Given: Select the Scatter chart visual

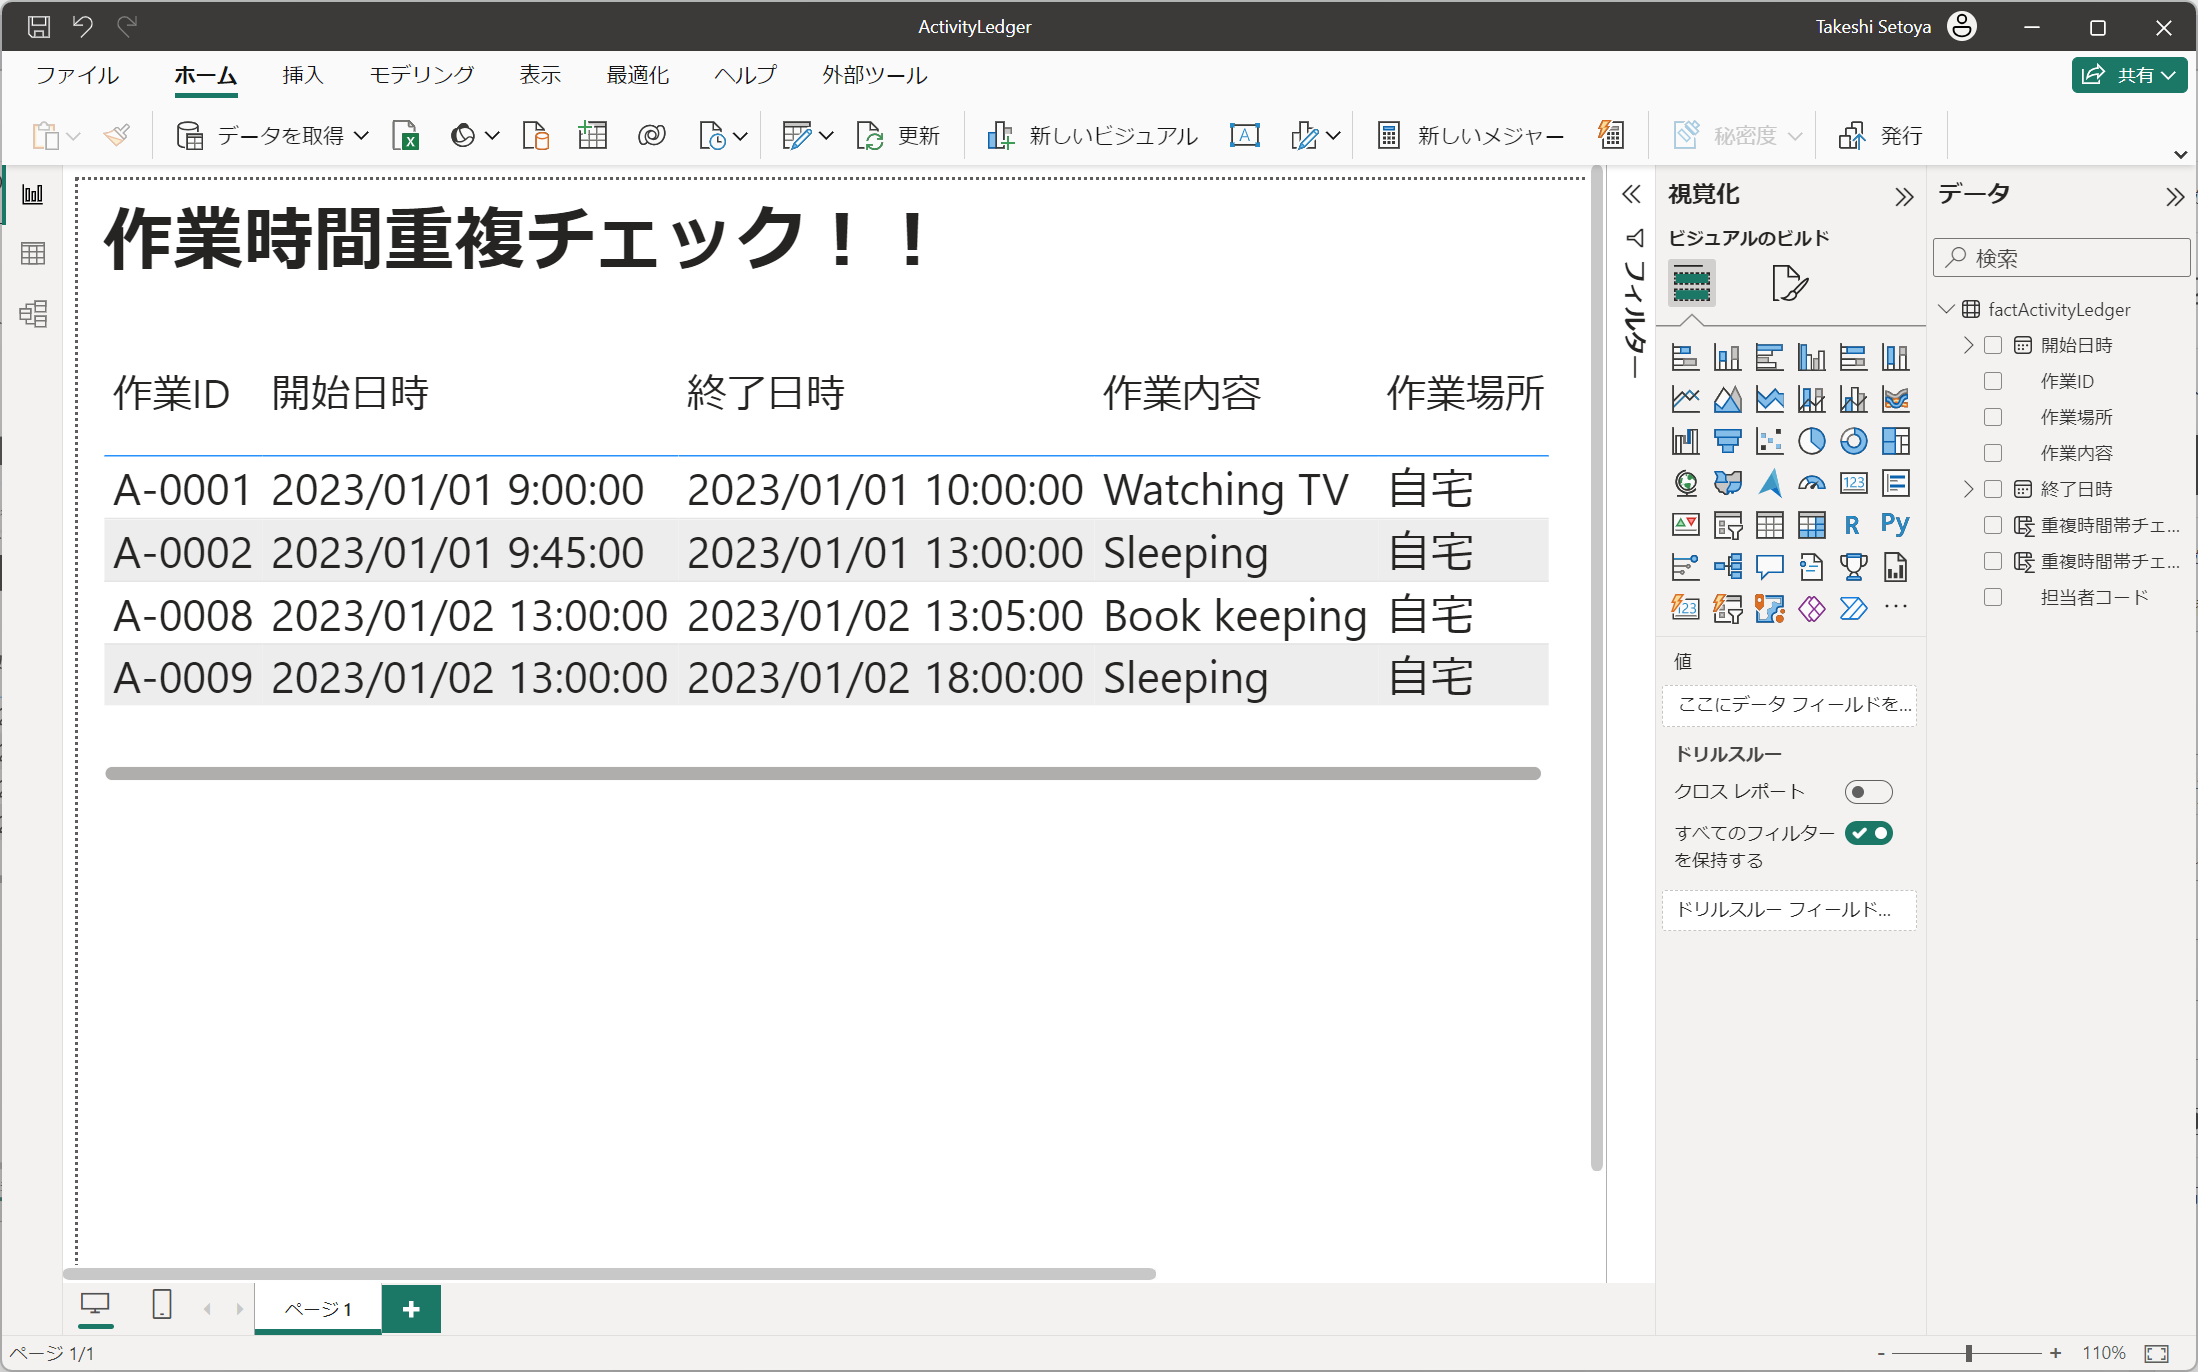Looking at the screenshot, I should point(1769,441).
